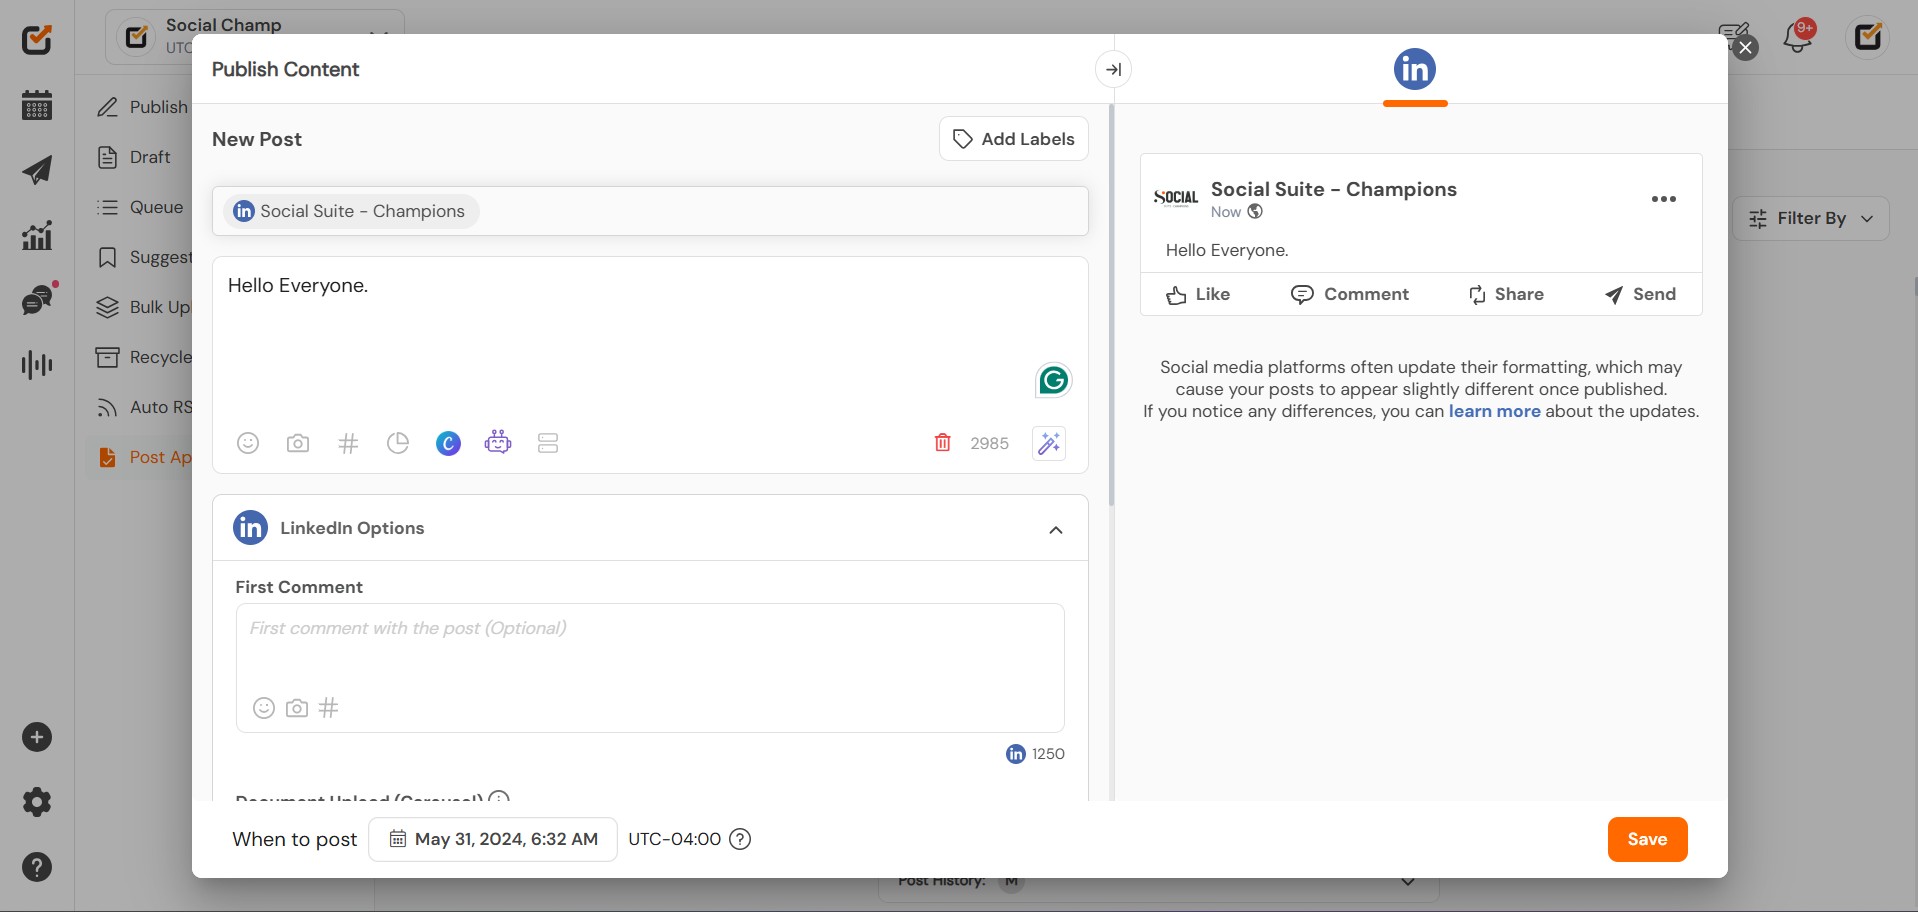The width and height of the screenshot is (1918, 912).
Task: Open the Draft menu item
Action: tap(149, 157)
